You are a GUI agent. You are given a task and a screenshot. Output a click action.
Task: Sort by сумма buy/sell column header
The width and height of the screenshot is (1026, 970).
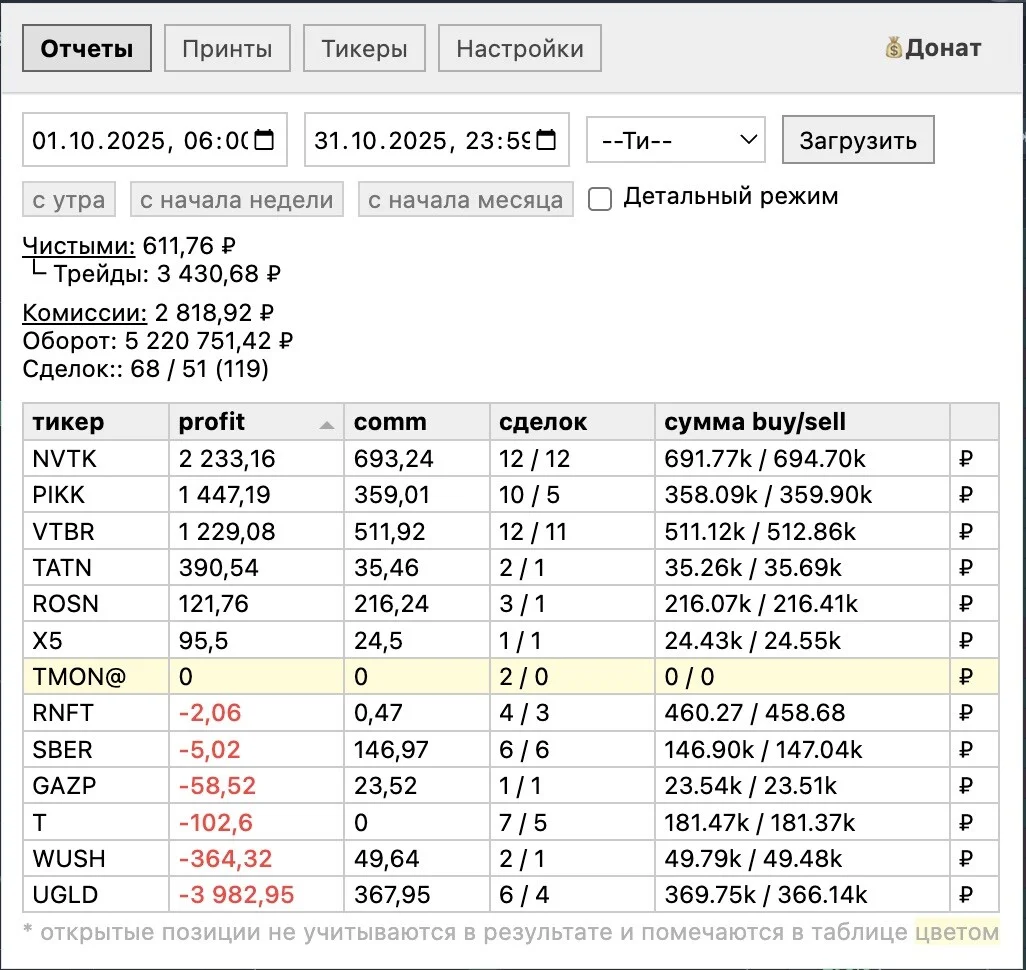click(x=802, y=422)
